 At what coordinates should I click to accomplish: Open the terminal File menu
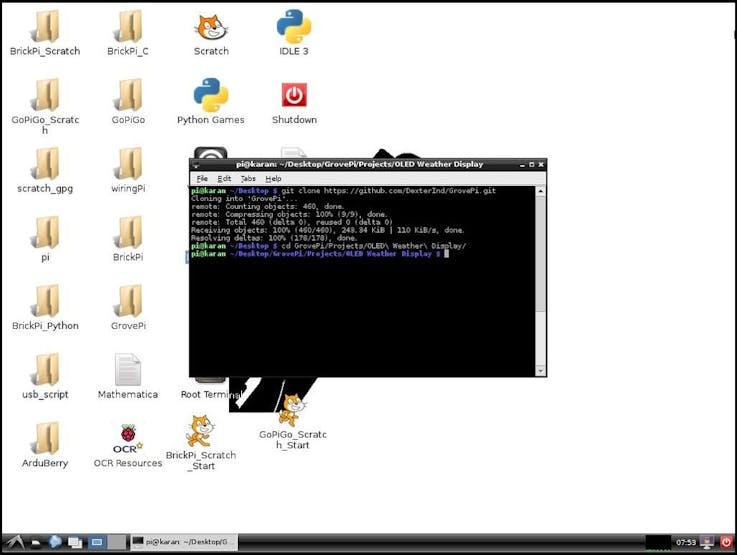[x=202, y=179]
